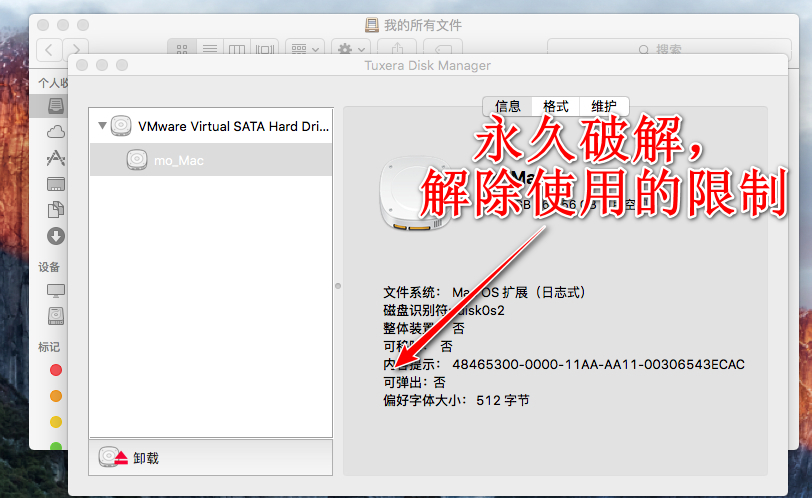The height and width of the screenshot is (498, 812).
Task: Open Applications in Finder sidebar
Action: (55, 158)
